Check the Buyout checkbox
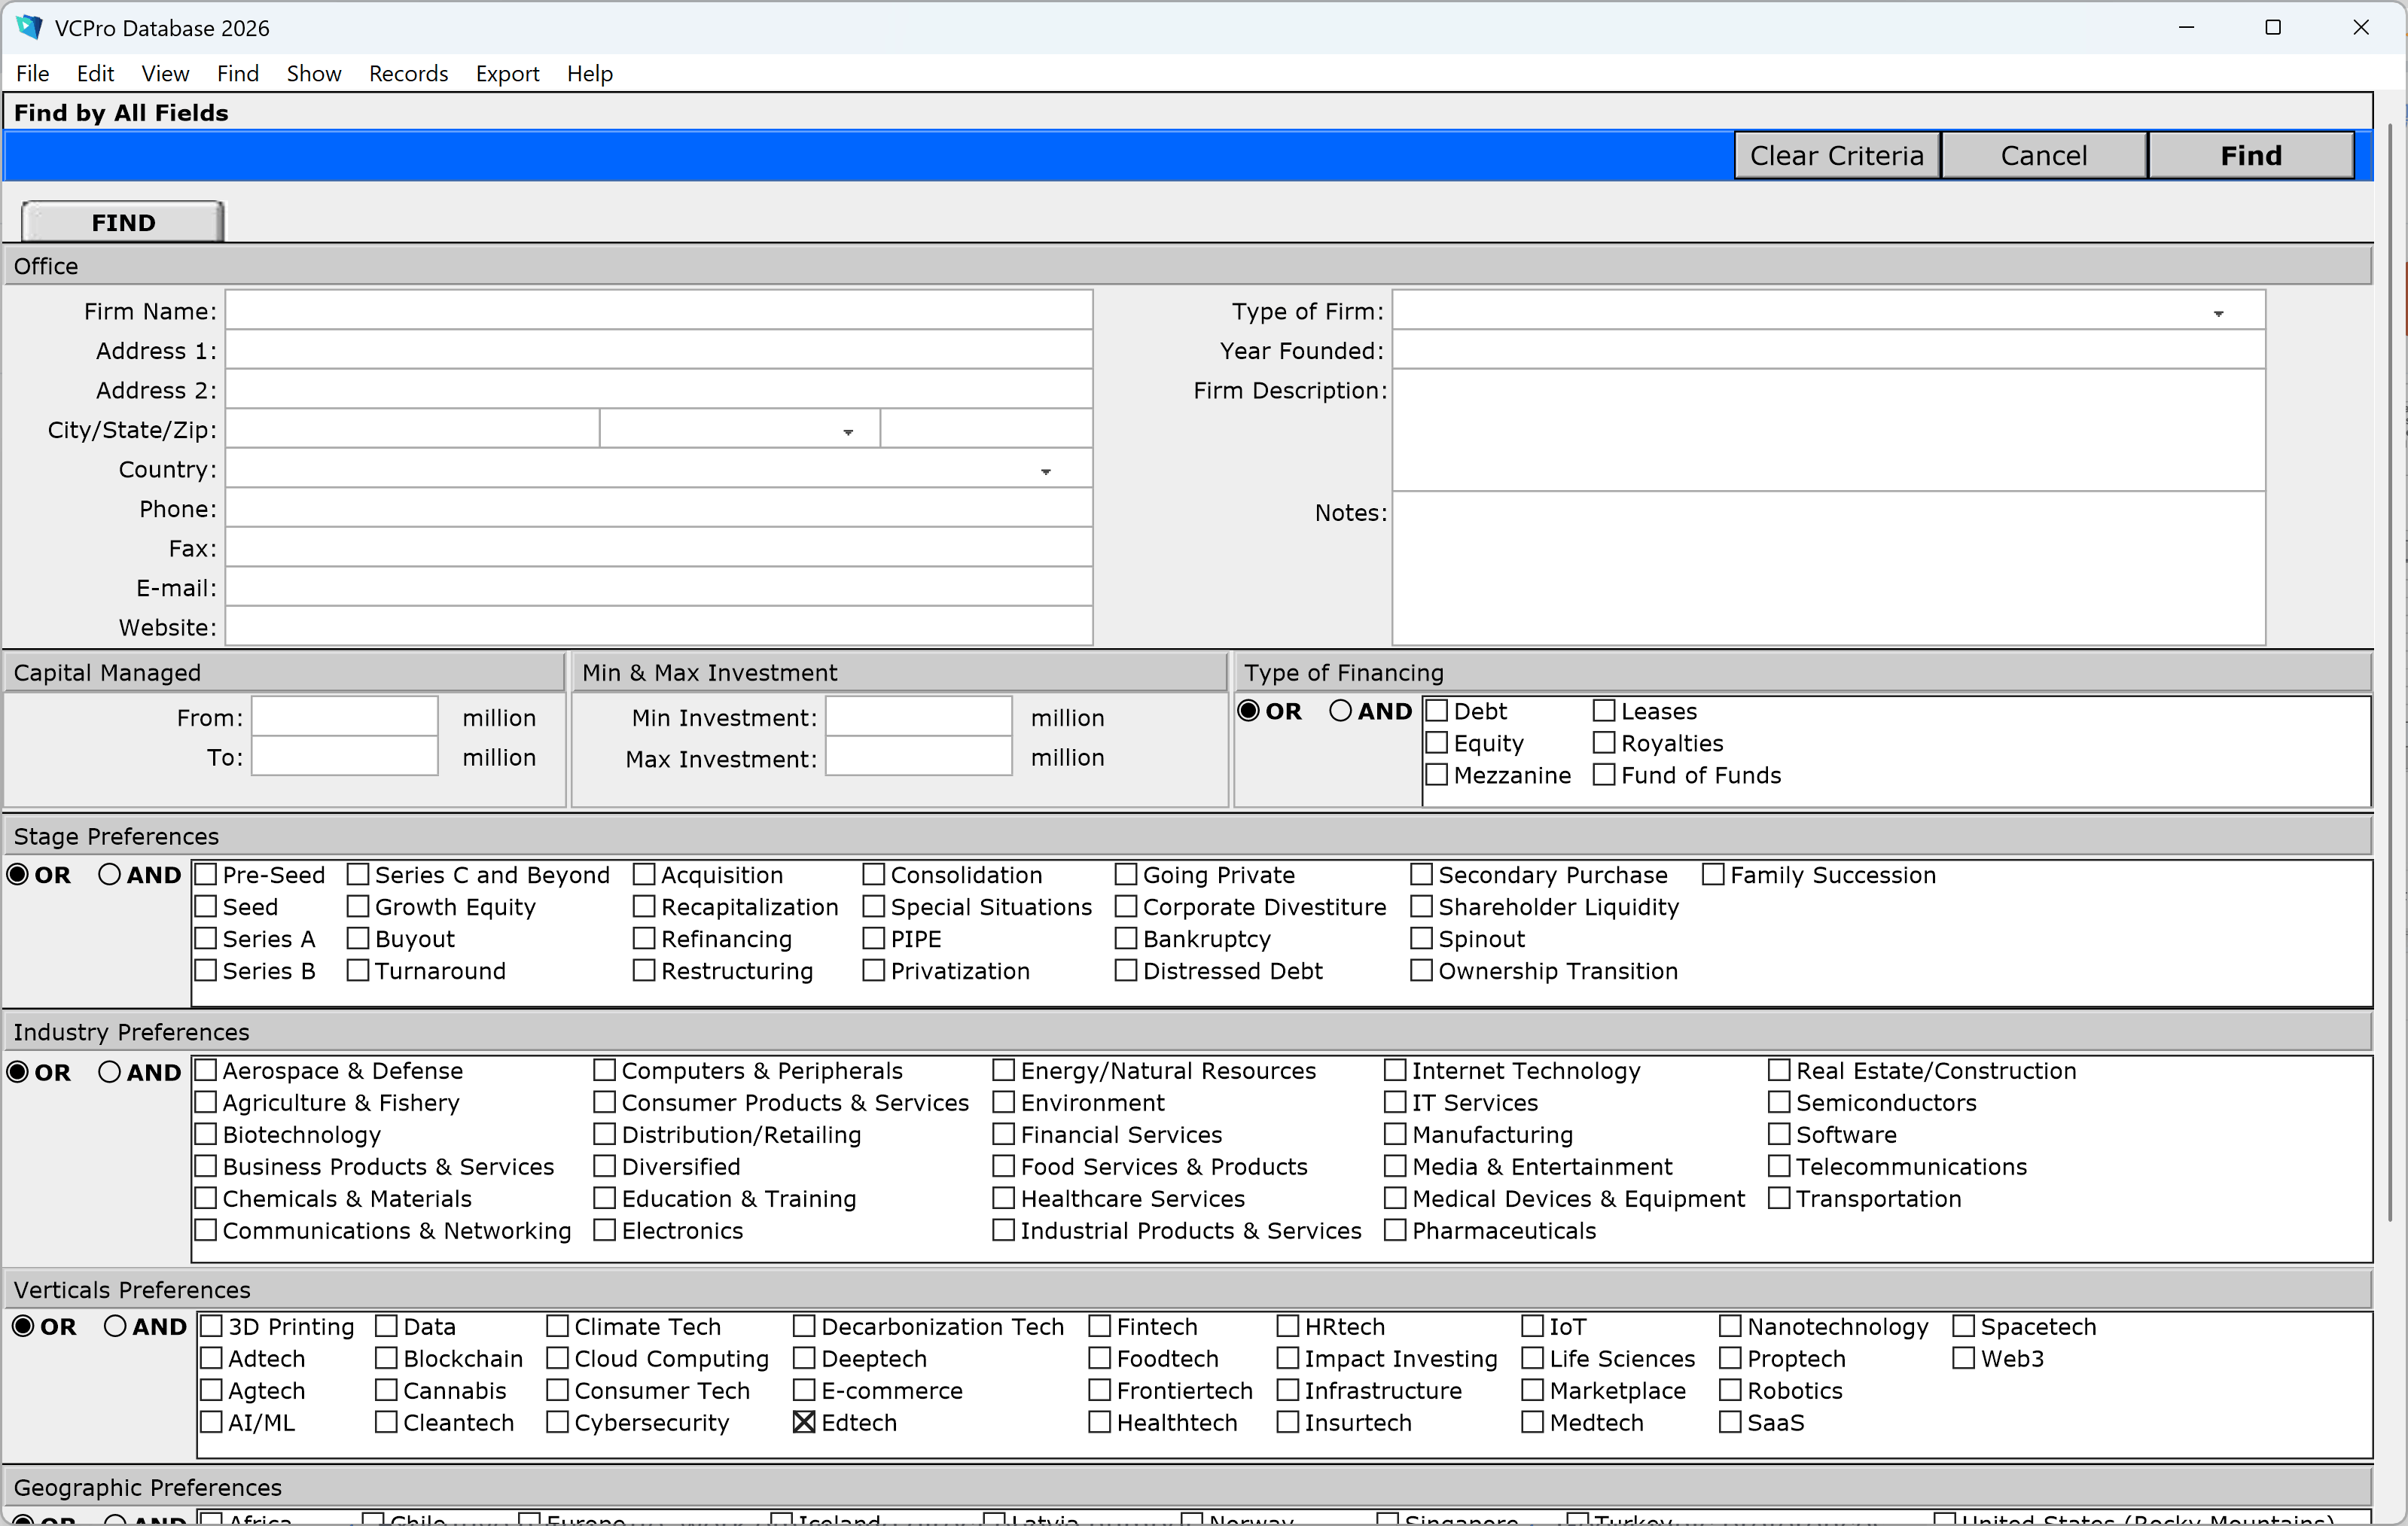The width and height of the screenshot is (2408, 1526). 358,938
